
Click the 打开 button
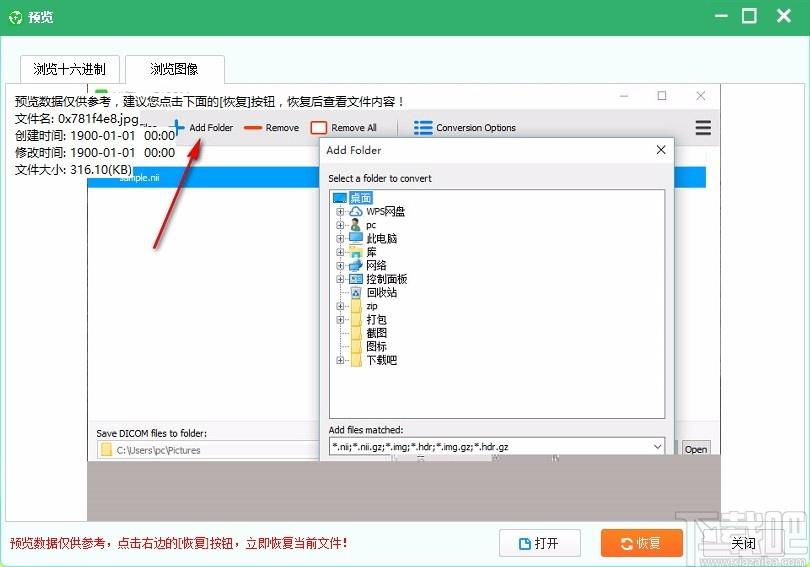(x=539, y=543)
